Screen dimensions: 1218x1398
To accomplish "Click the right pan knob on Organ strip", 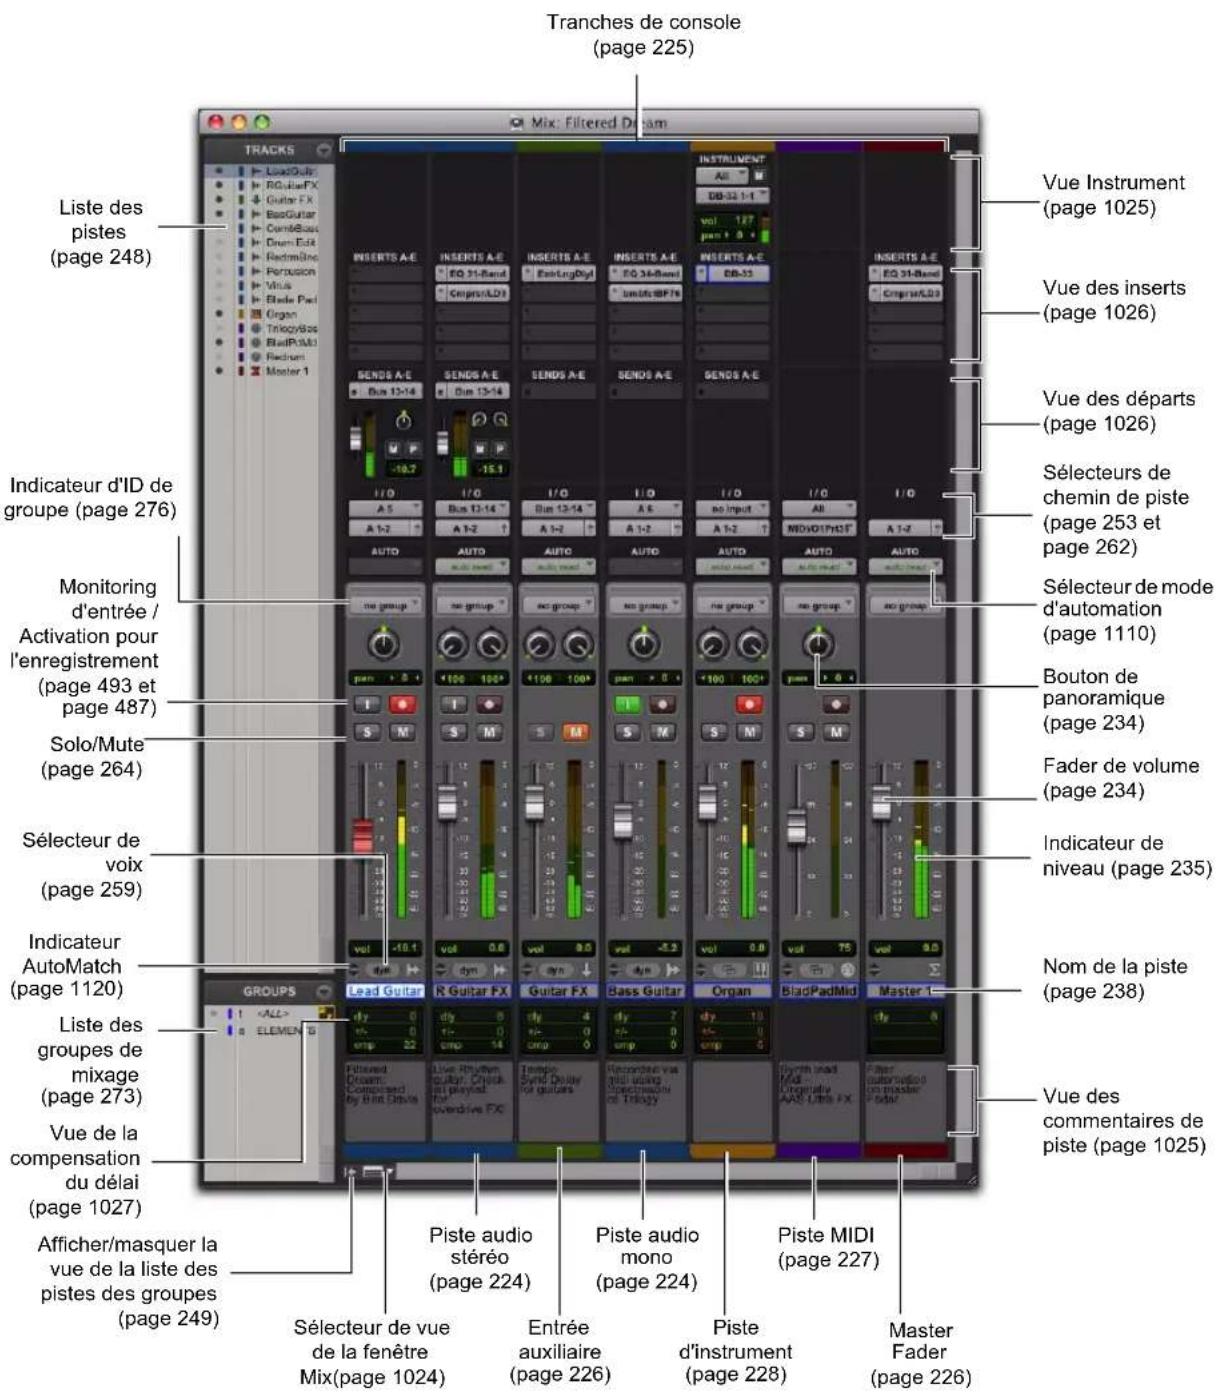I will pos(751,646).
